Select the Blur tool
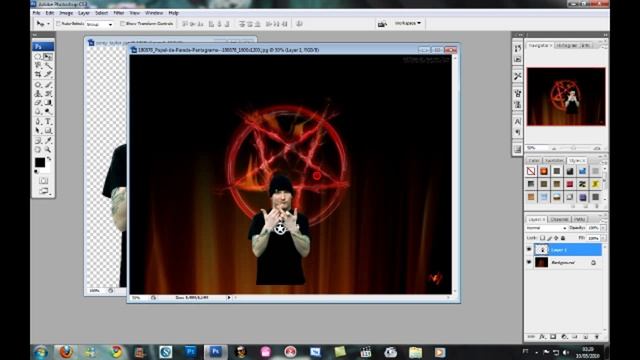This screenshot has height=360, width=640. click(x=38, y=111)
